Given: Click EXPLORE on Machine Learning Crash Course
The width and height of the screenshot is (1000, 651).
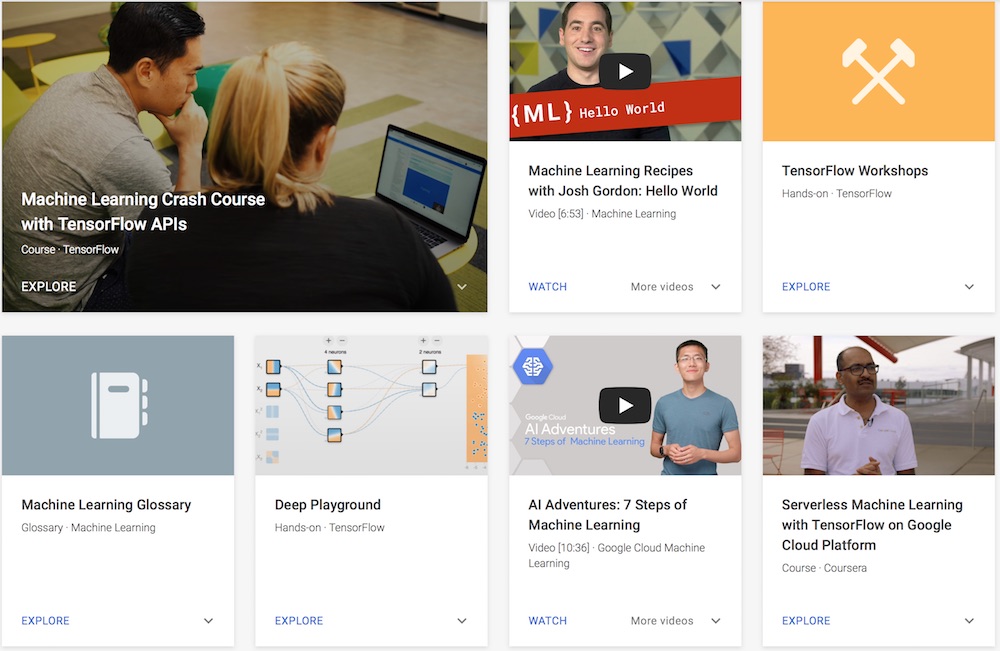Looking at the screenshot, I should (x=48, y=286).
